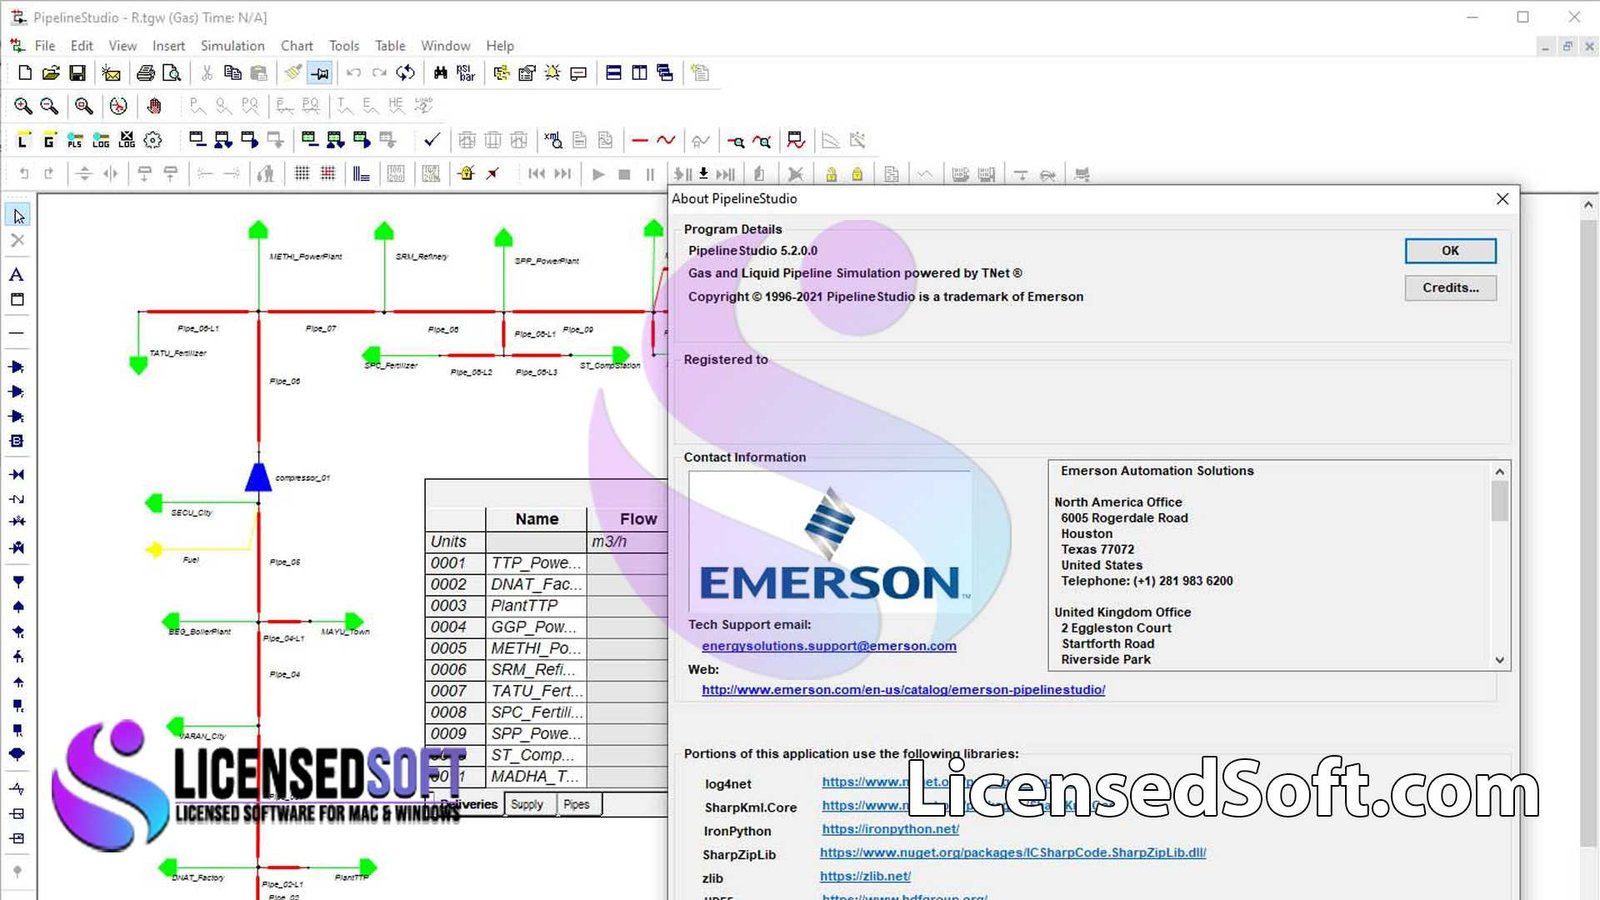Click the New file icon
1600x900 pixels.
pyautogui.click(x=25, y=73)
